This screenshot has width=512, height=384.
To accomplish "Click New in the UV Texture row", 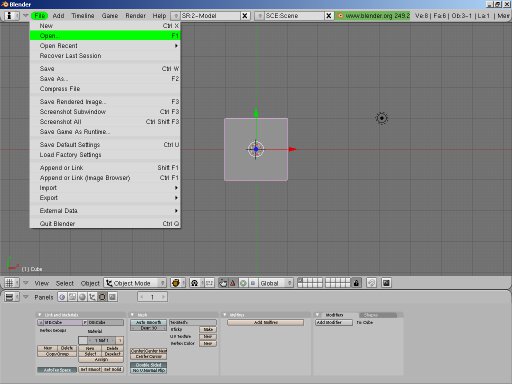I will pos(208,336).
